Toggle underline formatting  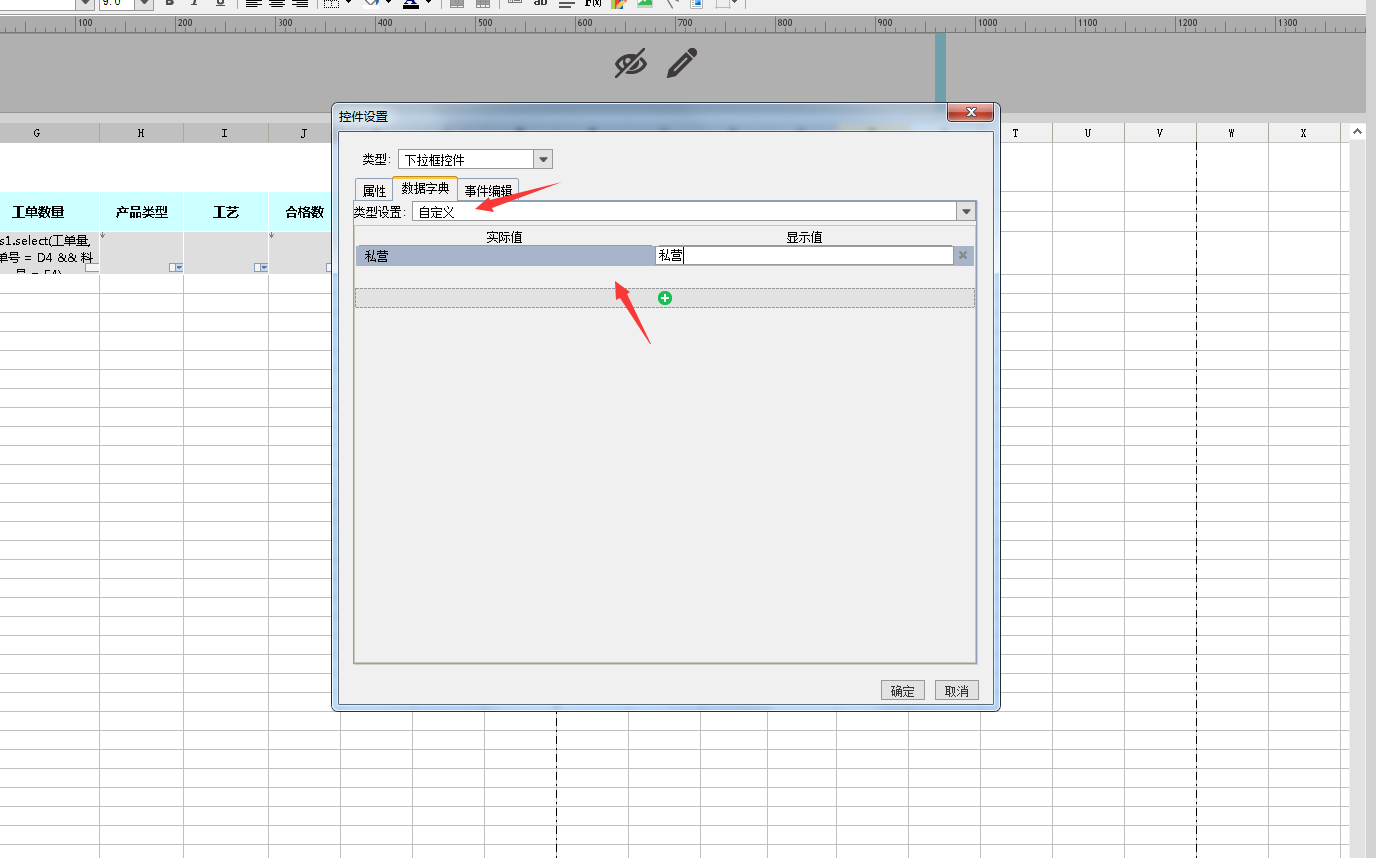220,4
